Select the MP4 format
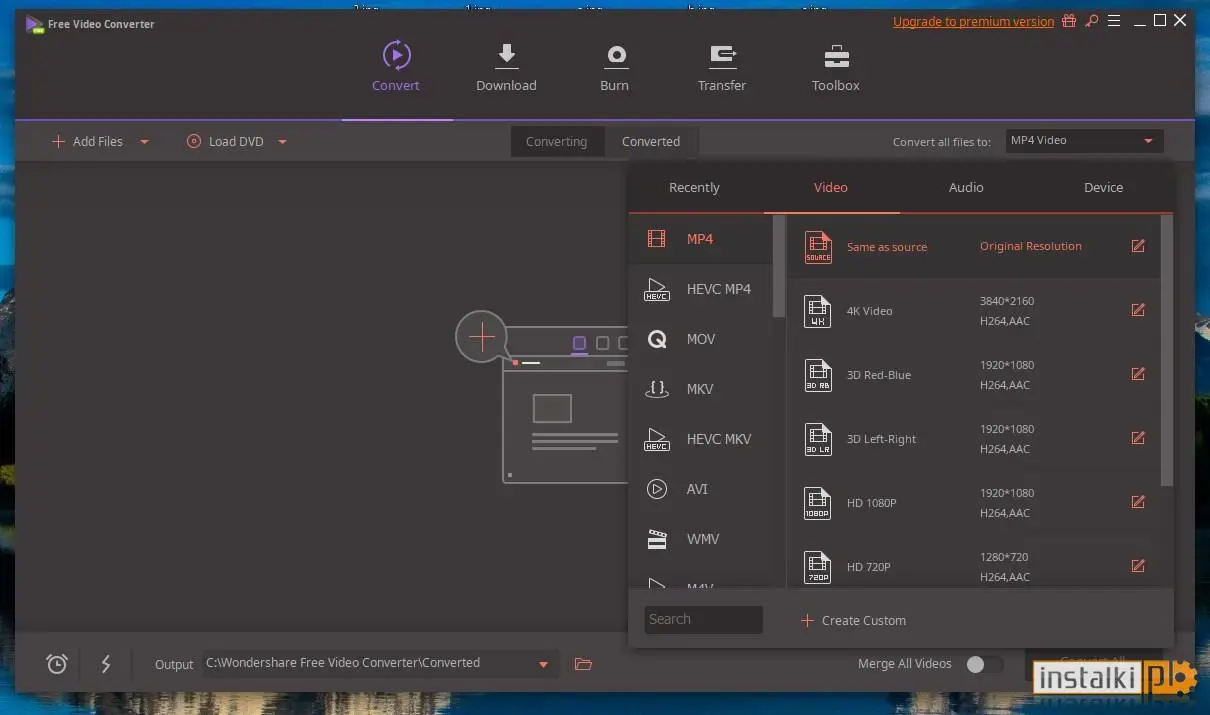Viewport: 1210px width, 715px height. click(x=700, y=239)
